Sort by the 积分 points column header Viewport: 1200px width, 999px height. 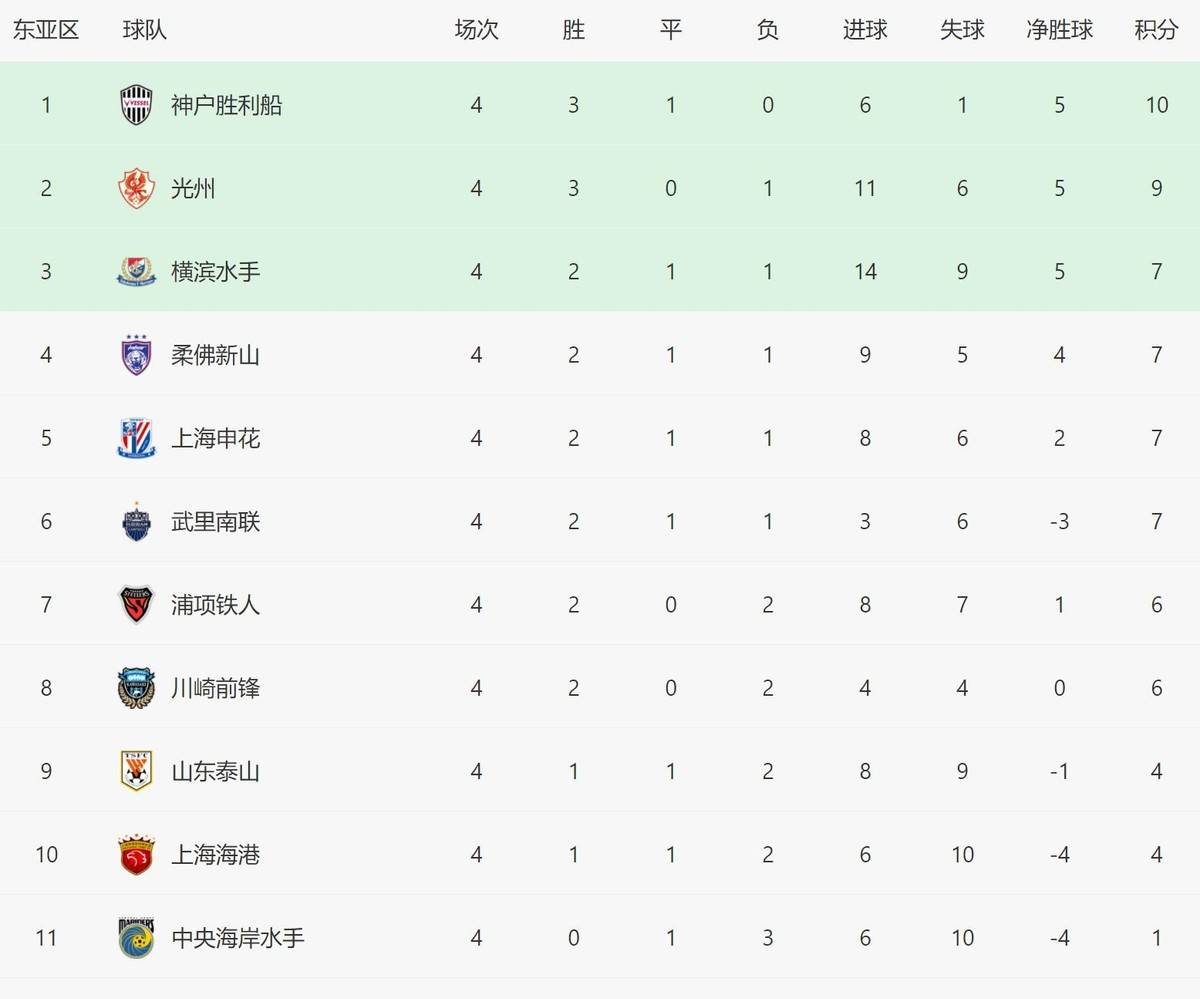click(x=1156, y=30)
